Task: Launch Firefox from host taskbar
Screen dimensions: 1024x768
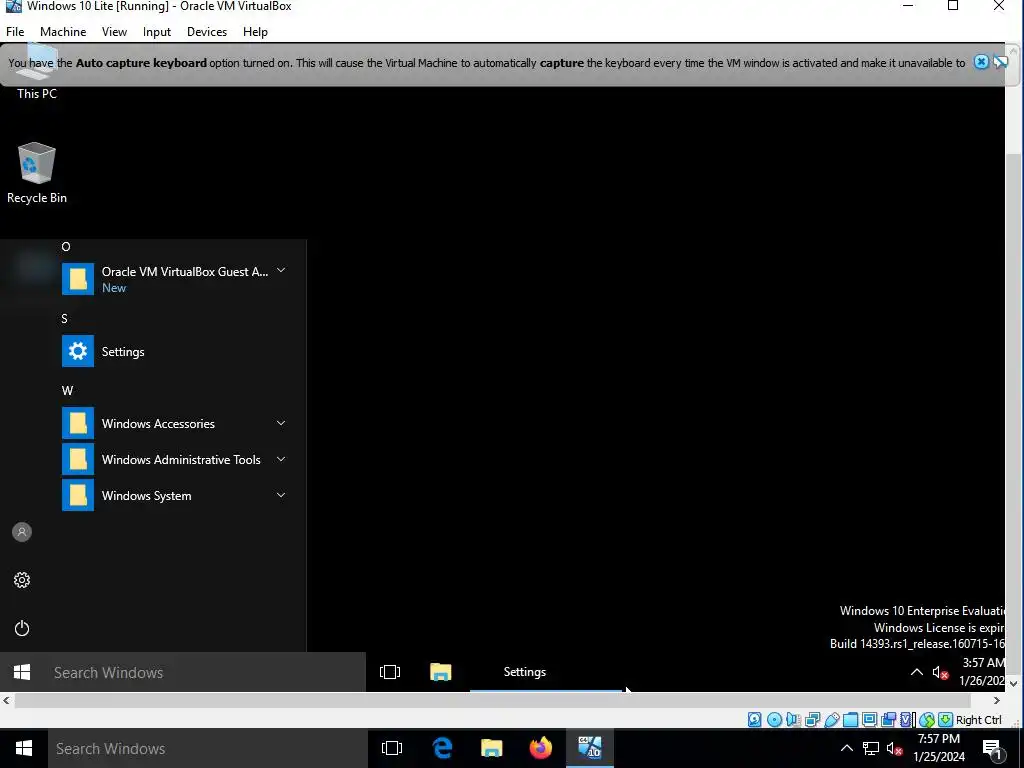Action: click(x=541, y=748)
